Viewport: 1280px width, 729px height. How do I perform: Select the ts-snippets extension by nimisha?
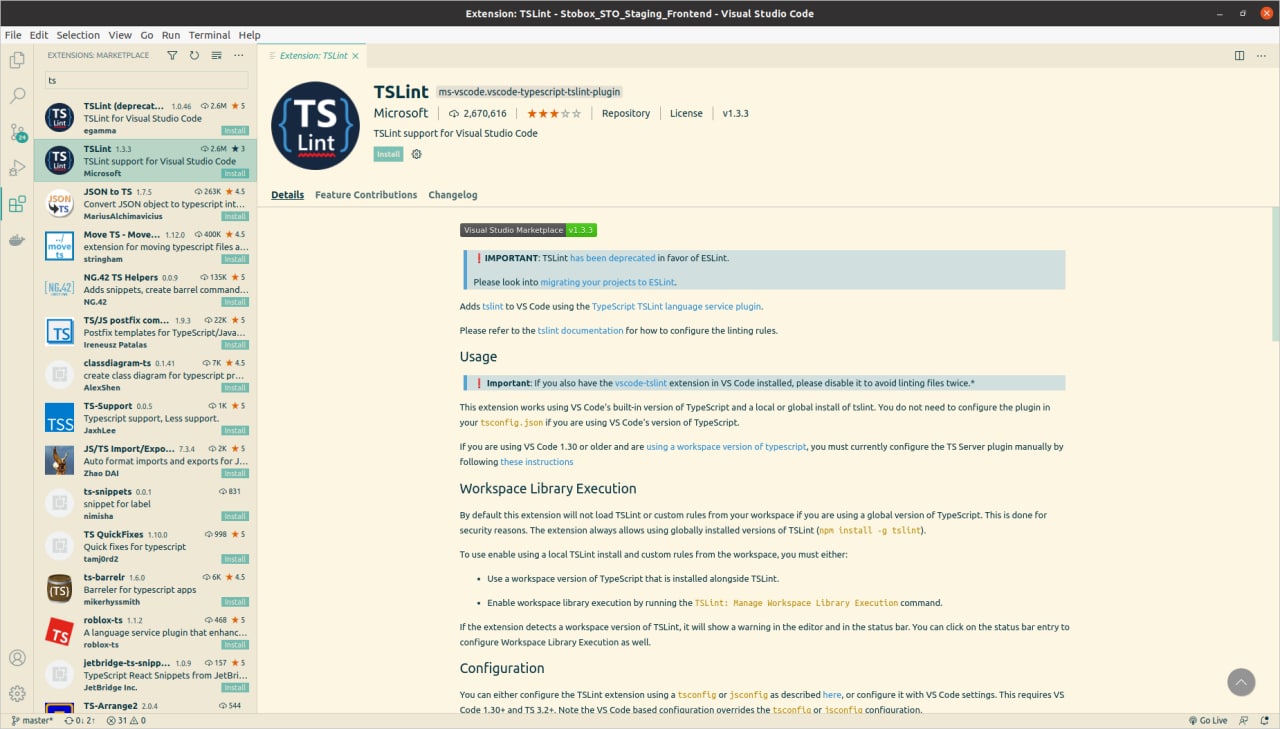pyautogui.click(x=145, y=503)
